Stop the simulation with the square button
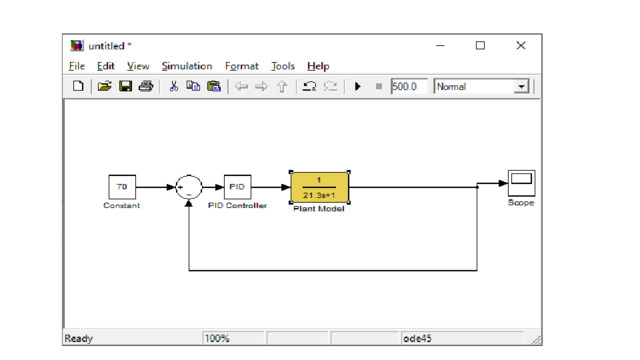This screenshot has width=640, height=360. coord(379,87)
